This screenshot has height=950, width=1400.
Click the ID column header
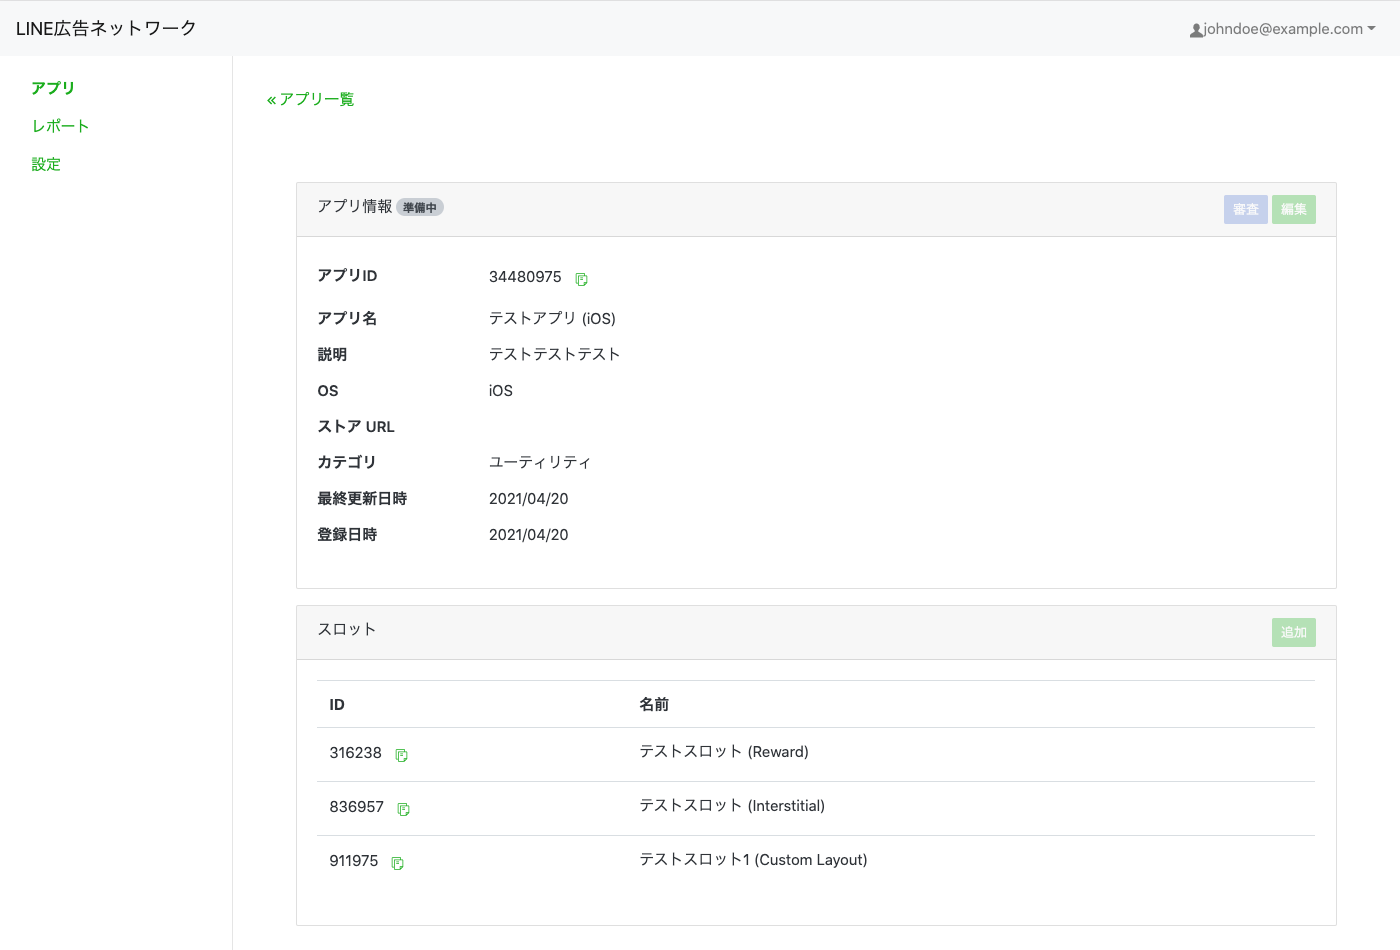[x=337, y=705]
